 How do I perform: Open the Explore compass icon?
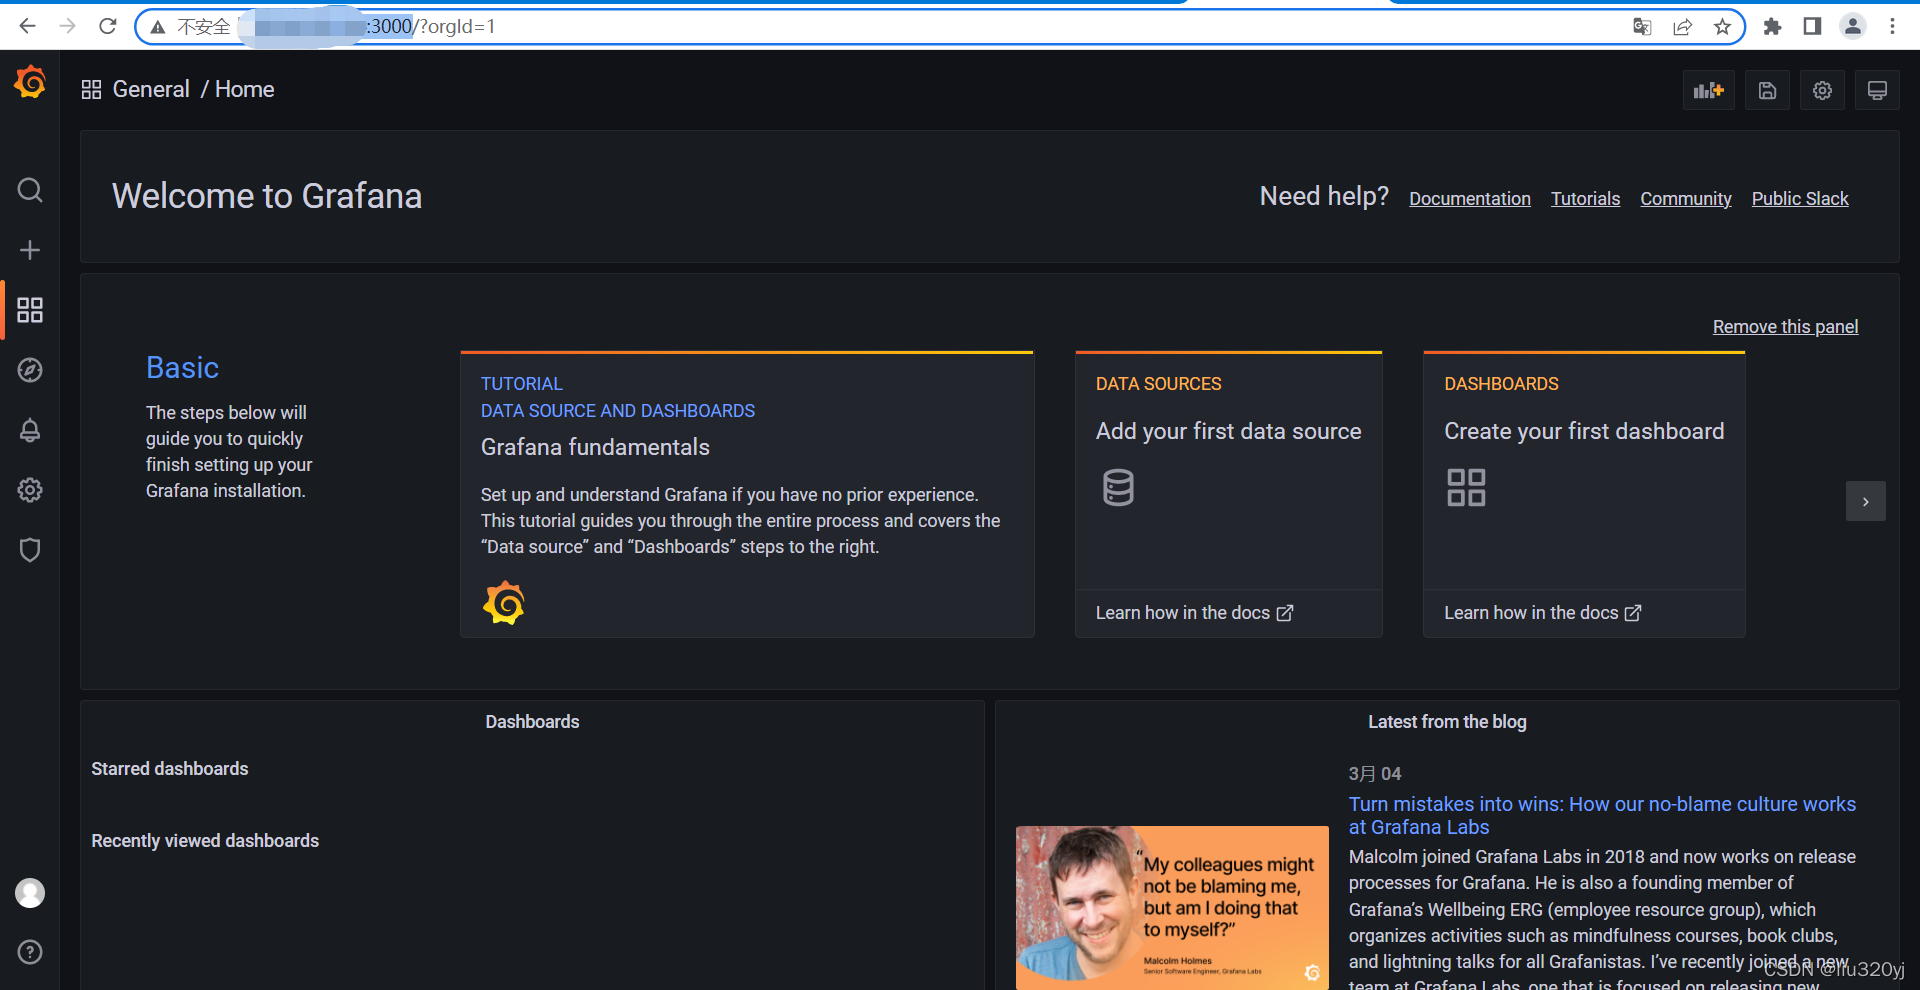tap(30, 370)
